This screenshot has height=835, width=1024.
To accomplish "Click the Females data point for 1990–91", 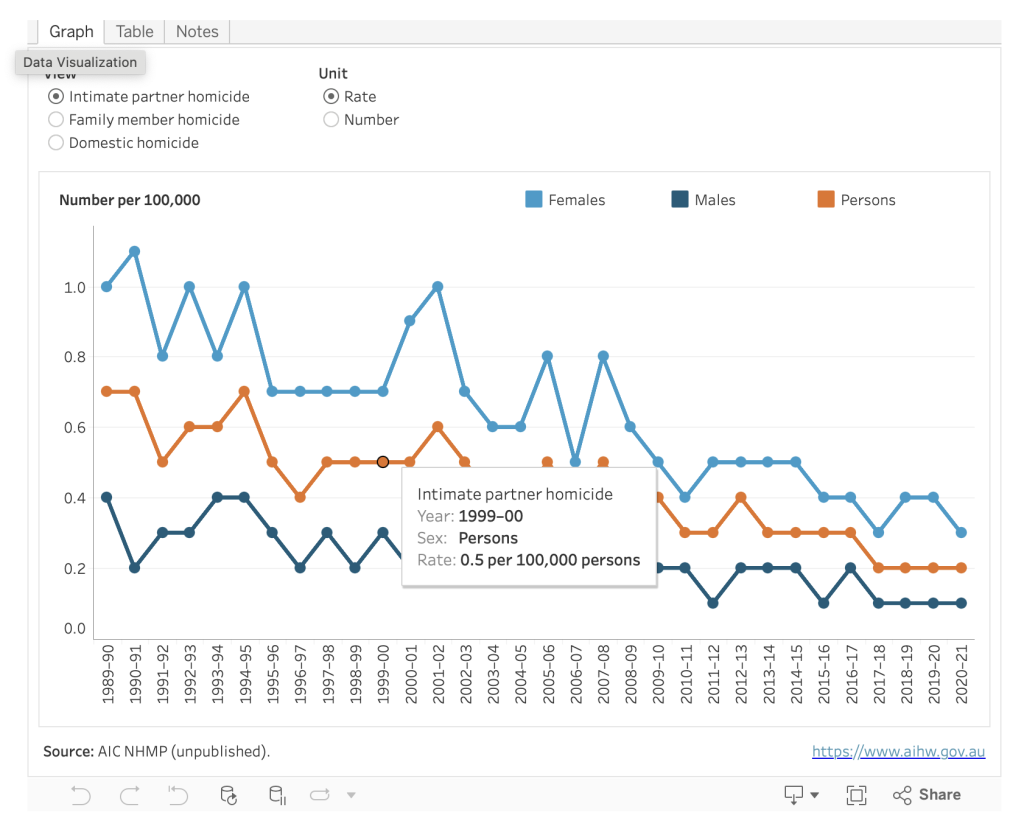I will tap(134, 251).
